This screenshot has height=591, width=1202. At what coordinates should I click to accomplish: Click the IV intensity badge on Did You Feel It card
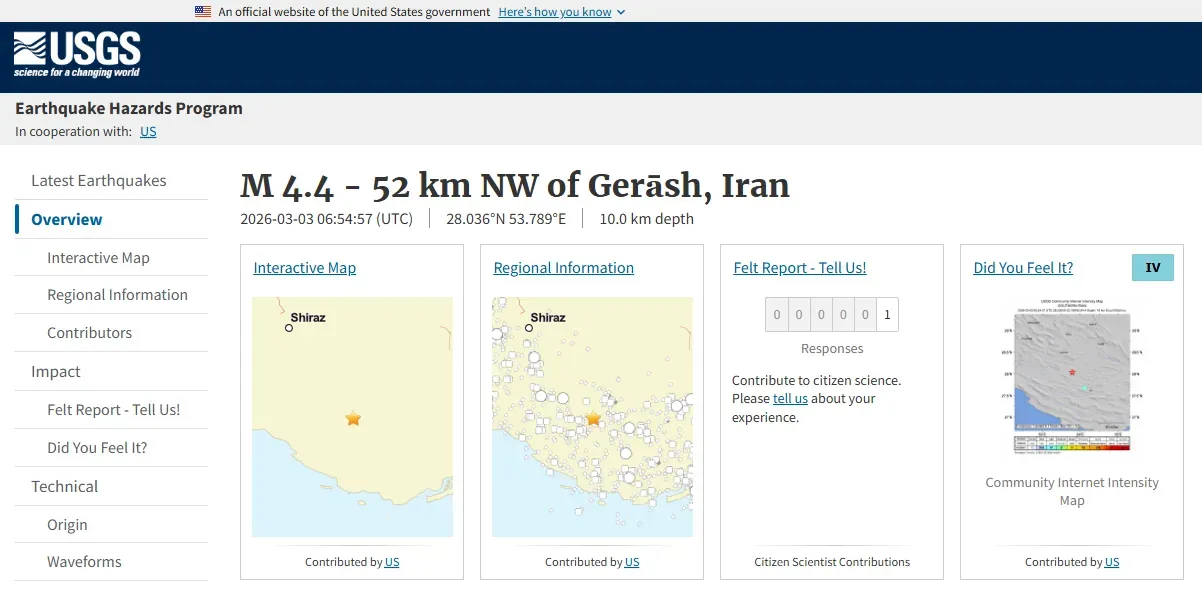pyautogui.click(x=1152, y=267)
